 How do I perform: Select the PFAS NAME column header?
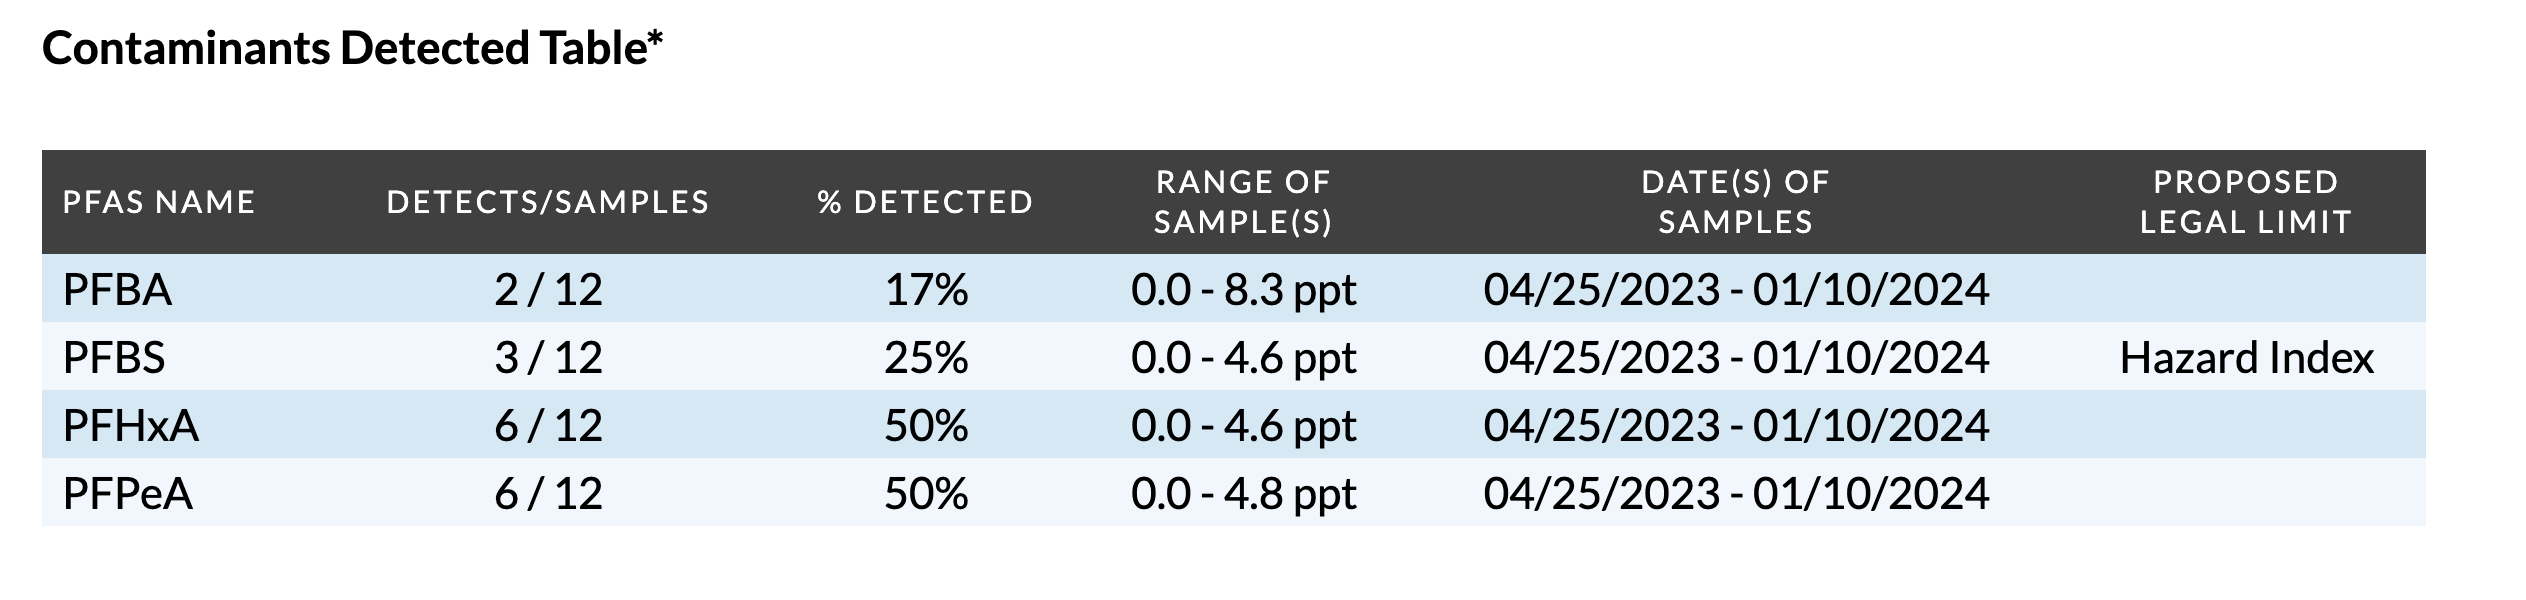point(159,202)
